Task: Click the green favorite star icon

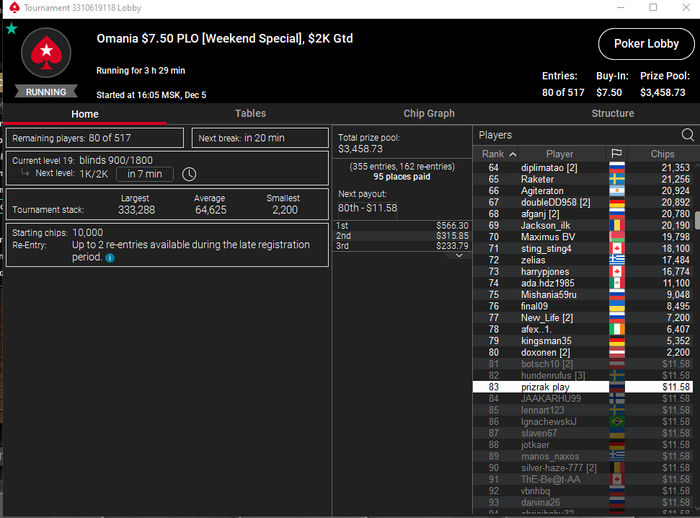Action: click(x=12, y=29)
